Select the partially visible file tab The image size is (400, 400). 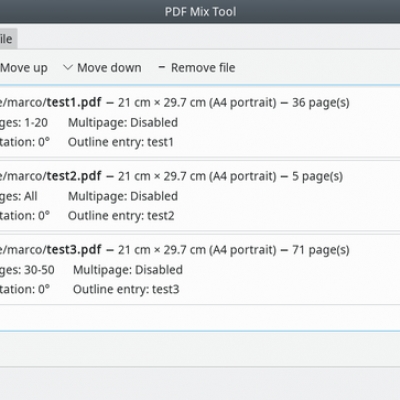tap(8, 39)
